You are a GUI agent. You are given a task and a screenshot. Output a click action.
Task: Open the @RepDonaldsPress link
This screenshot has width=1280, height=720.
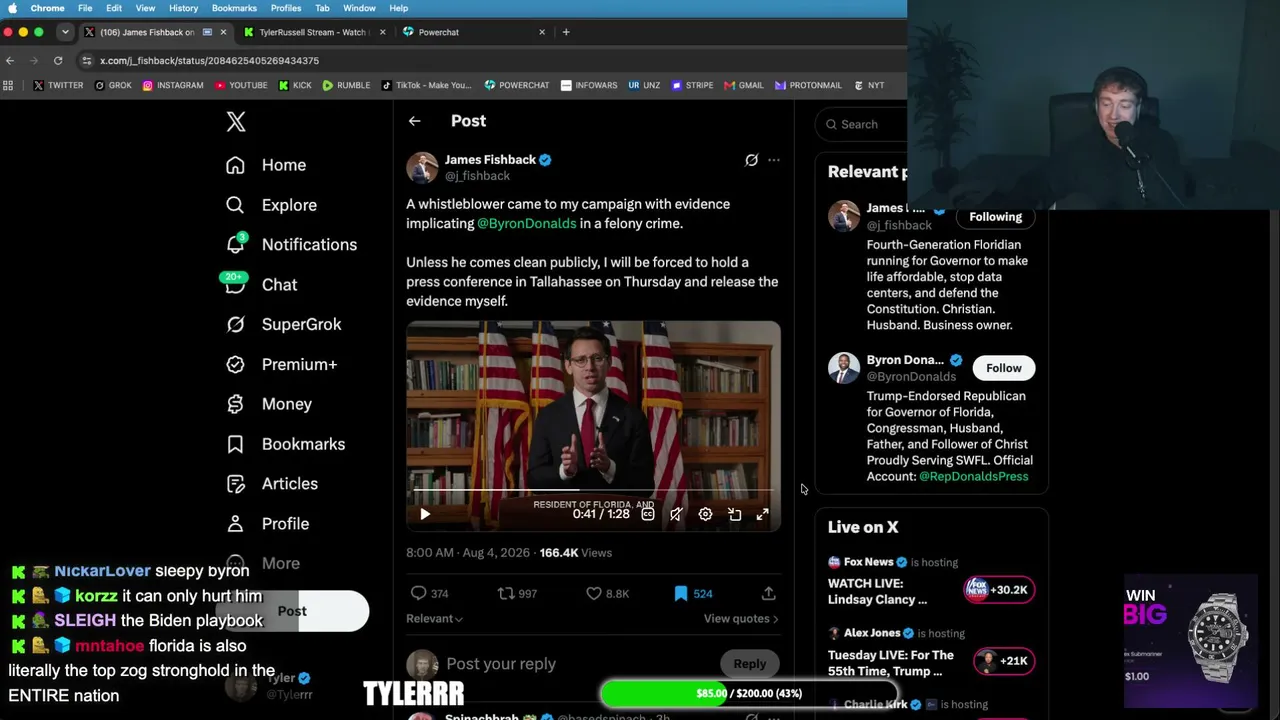point(974,476)
